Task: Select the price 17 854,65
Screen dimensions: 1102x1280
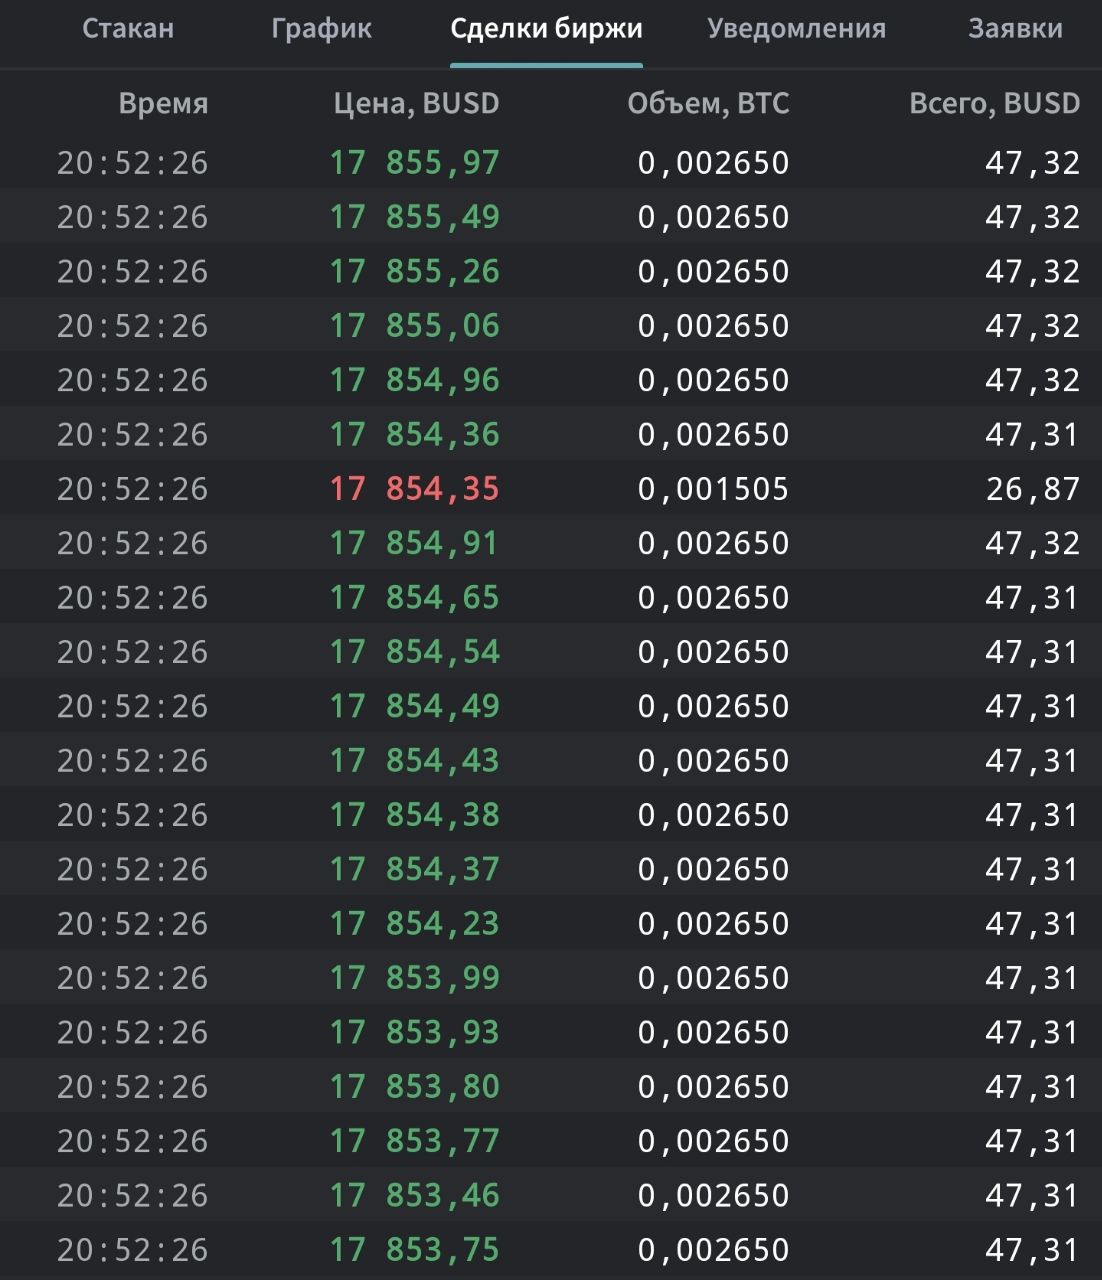Action: click(415, 597)
